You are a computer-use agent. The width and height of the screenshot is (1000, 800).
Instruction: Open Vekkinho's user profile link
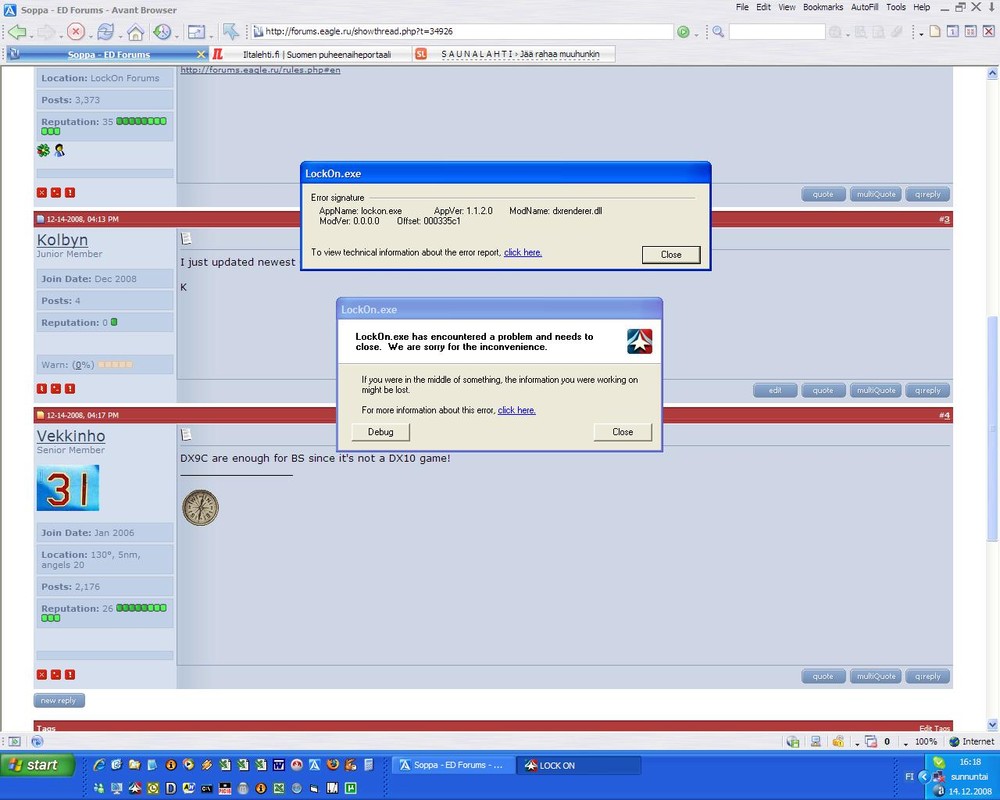(x=71, y=436)
